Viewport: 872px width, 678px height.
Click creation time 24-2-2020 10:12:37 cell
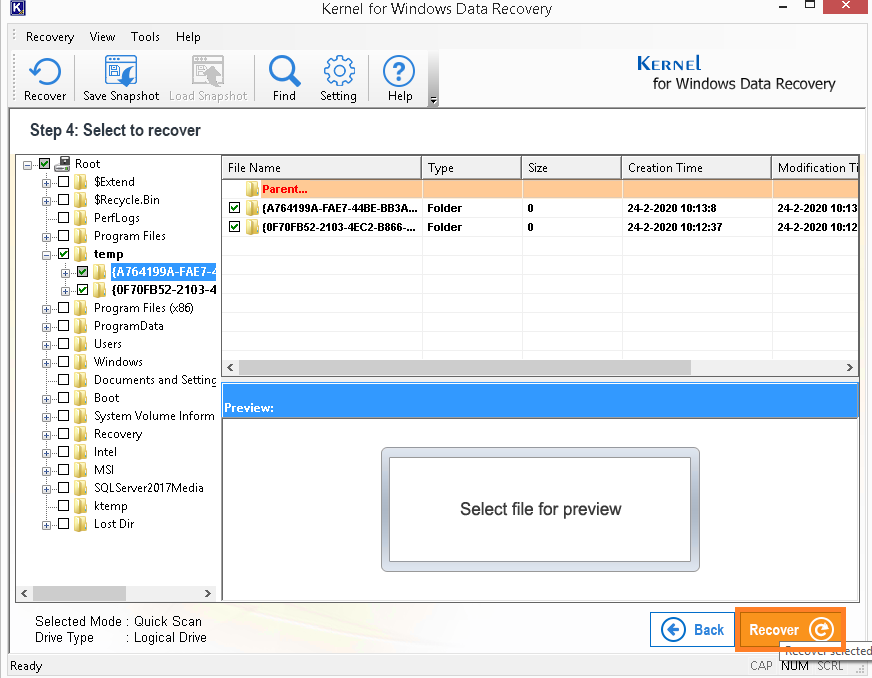675,227
